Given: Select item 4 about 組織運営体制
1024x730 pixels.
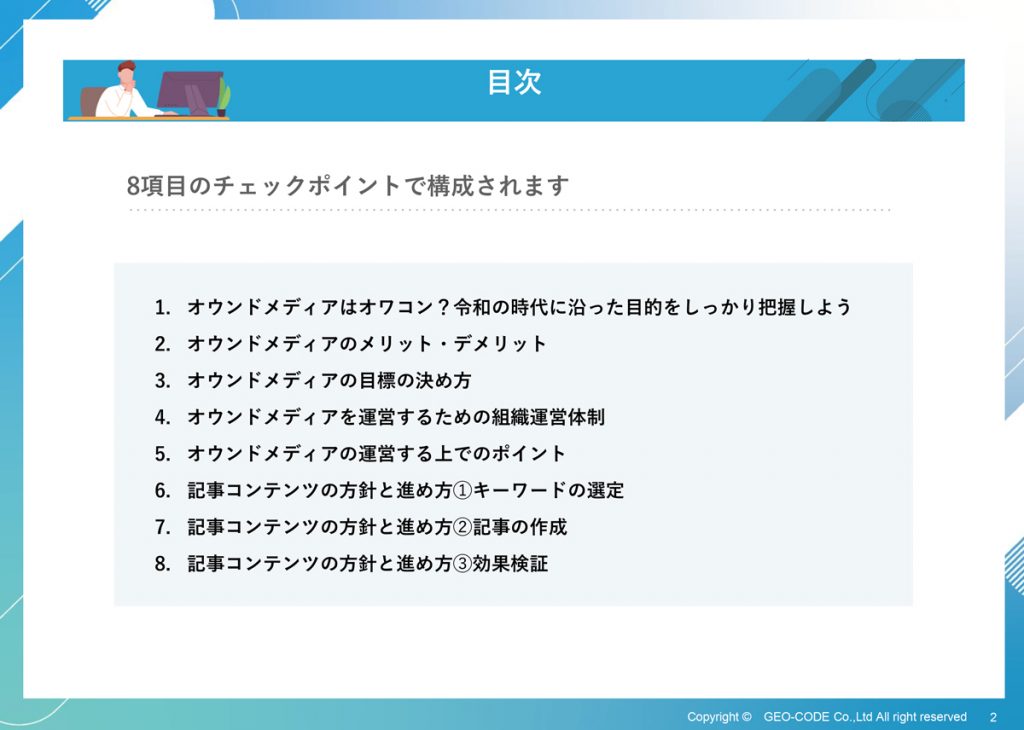Looking at the screenshot, I should point(379,417).
